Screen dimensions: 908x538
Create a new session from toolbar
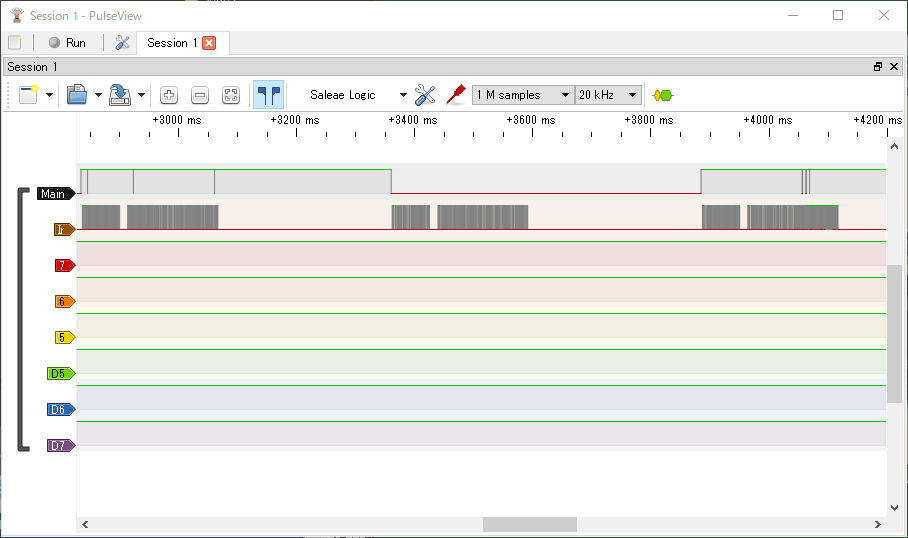pos(28,94)
